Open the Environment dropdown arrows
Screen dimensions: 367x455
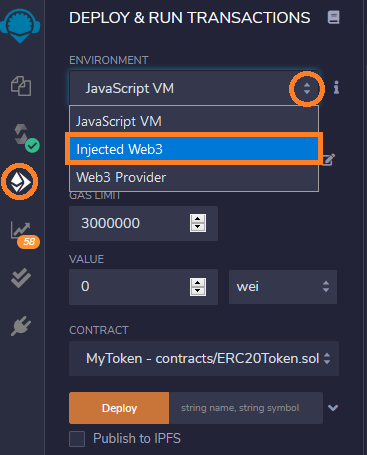307,89
